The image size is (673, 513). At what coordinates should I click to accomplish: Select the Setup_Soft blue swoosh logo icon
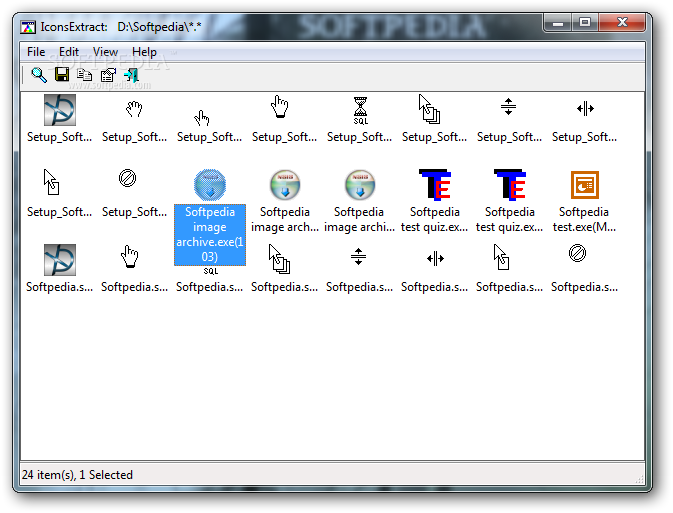[60, 110]
